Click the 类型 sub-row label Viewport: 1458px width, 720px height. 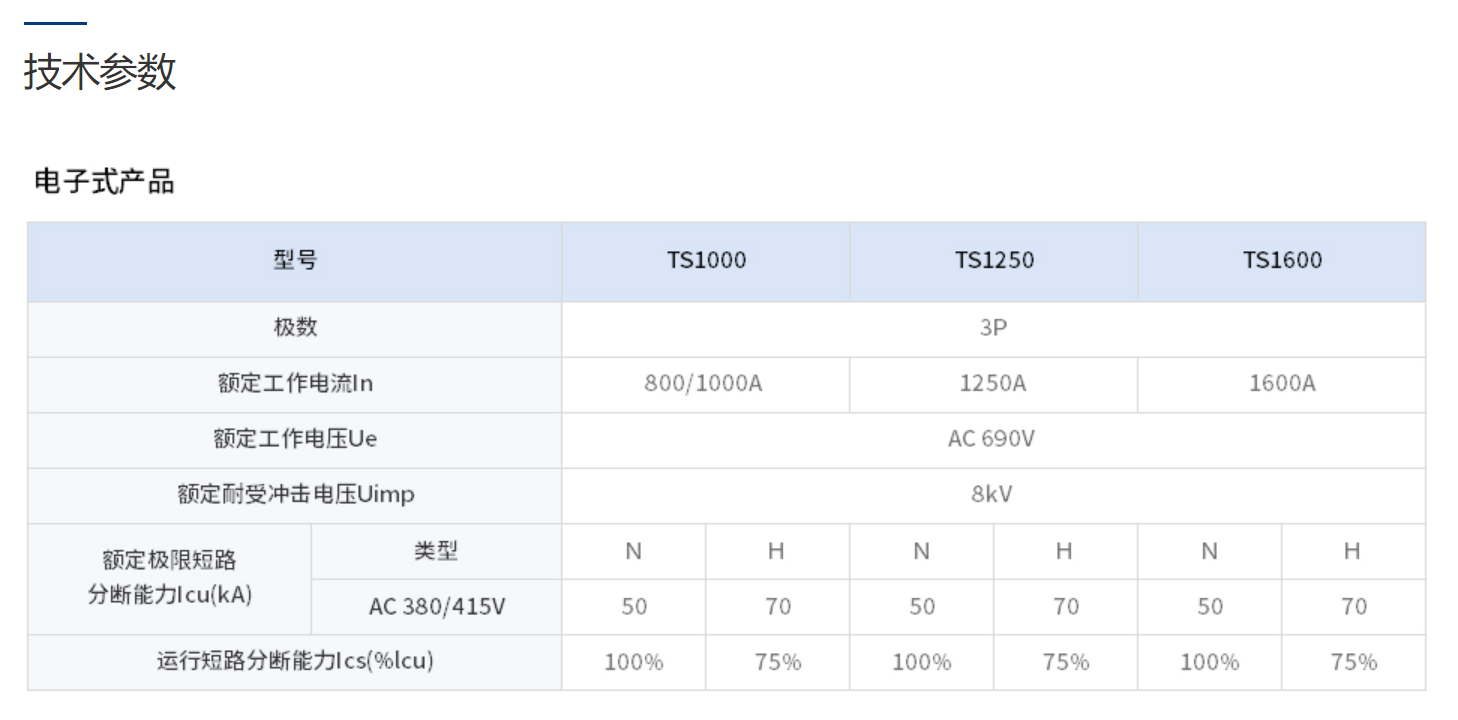436,551
